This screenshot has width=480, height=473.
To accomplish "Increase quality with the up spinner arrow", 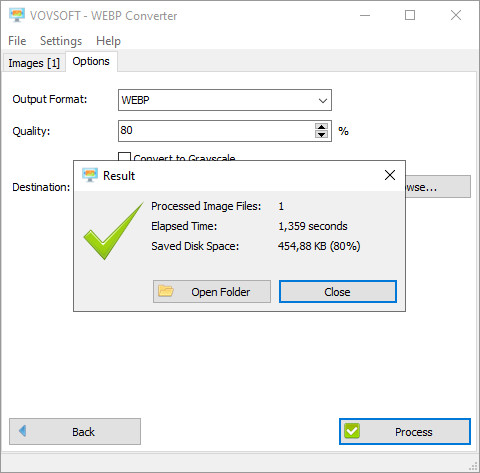I will [321, 127].
